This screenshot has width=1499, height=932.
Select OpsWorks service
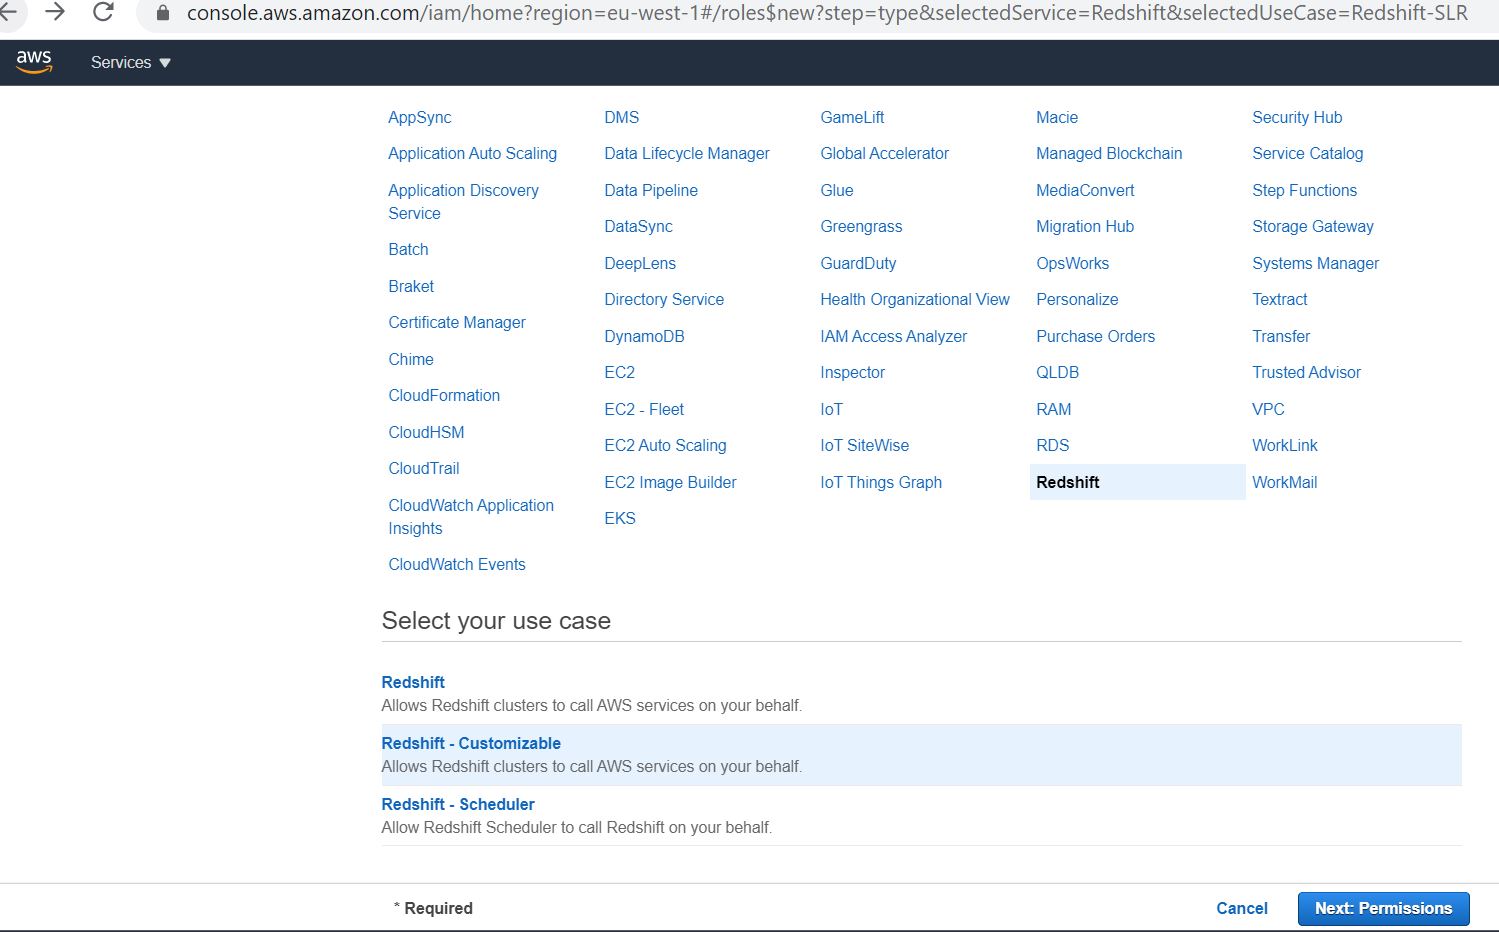[1072, 263]
